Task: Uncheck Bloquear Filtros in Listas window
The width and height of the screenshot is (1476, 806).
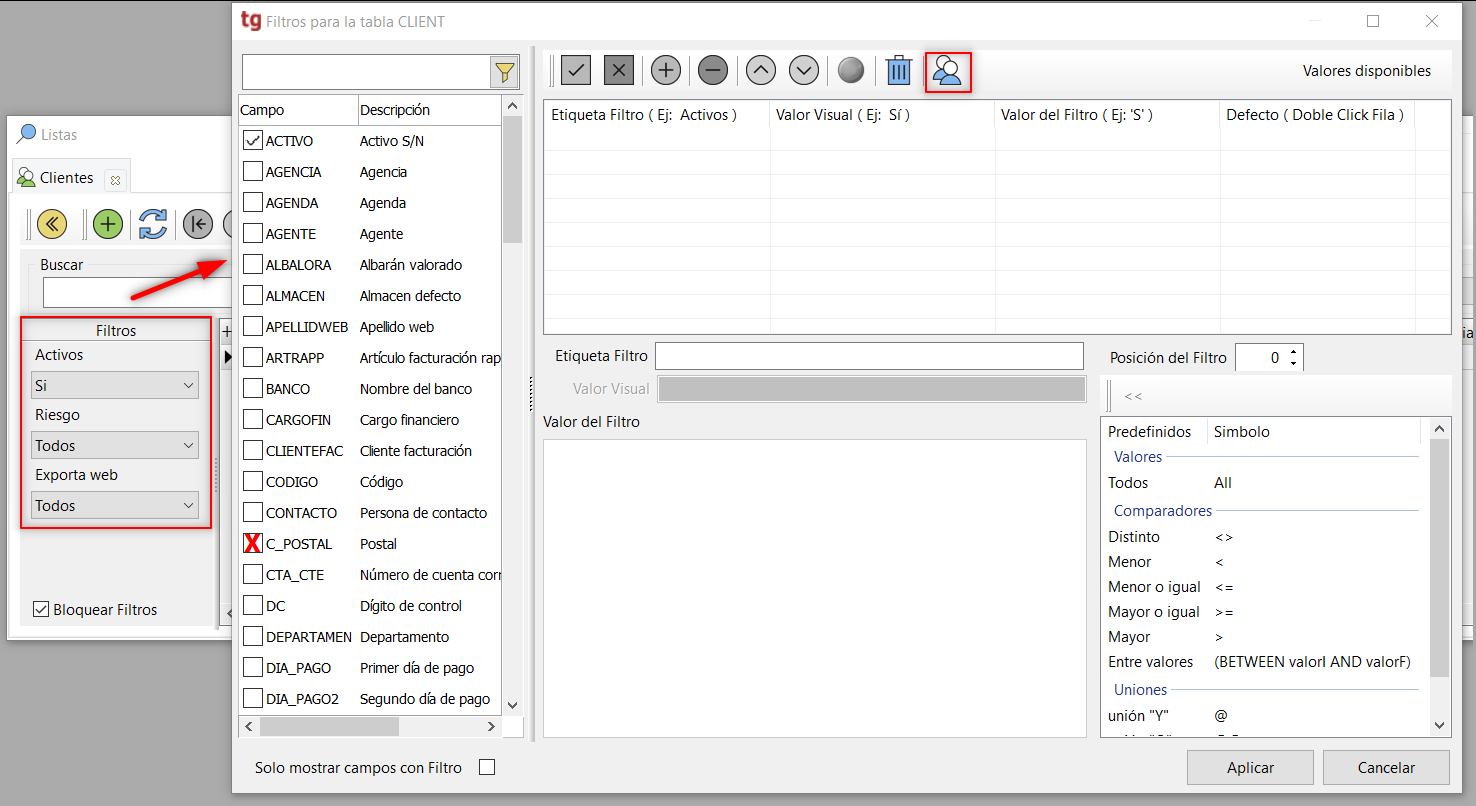Action: tap(41, 609)
